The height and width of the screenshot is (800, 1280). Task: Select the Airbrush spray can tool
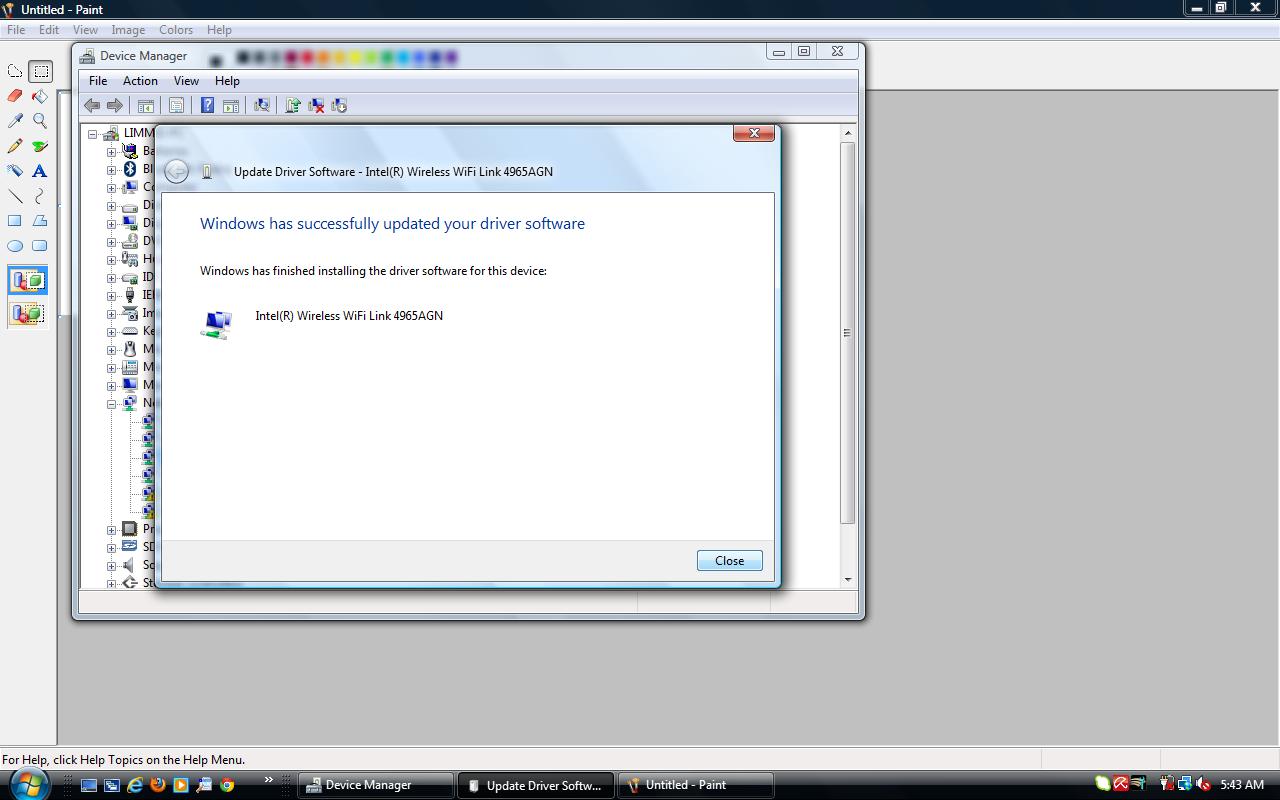(x=15, y=171)
